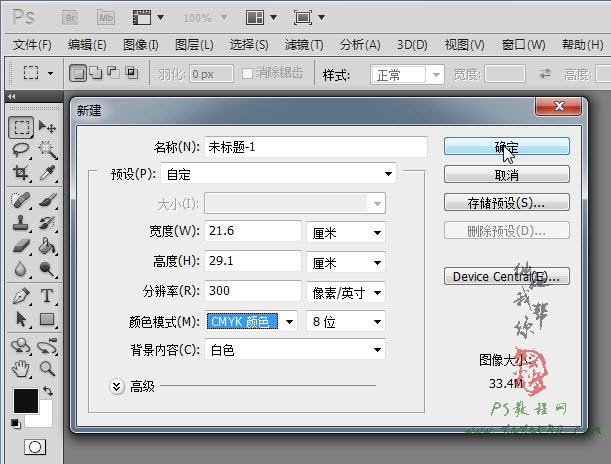Image resolution: width=611 pixels, height=464 pixels.
Task: Select the 3D Rotate tool
Action: [21, 346]
